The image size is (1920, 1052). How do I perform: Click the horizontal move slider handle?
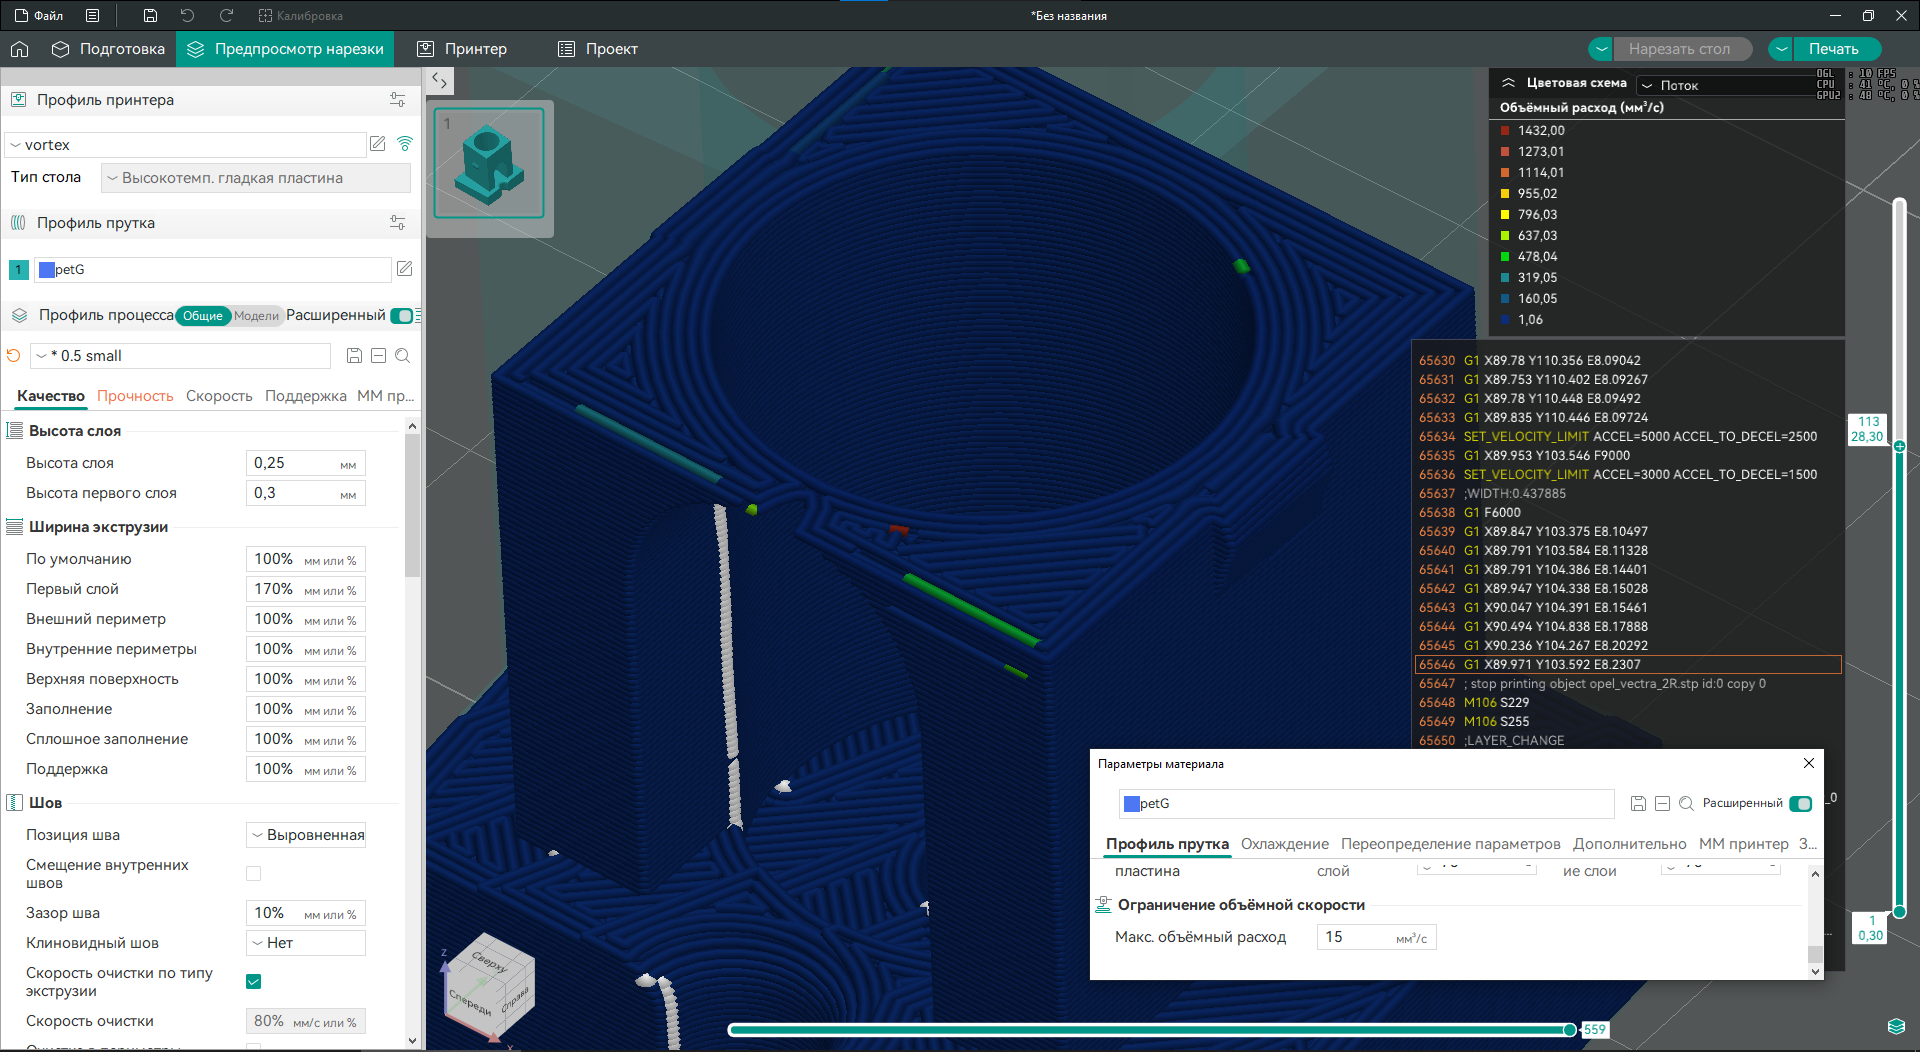(1570, 1030)
